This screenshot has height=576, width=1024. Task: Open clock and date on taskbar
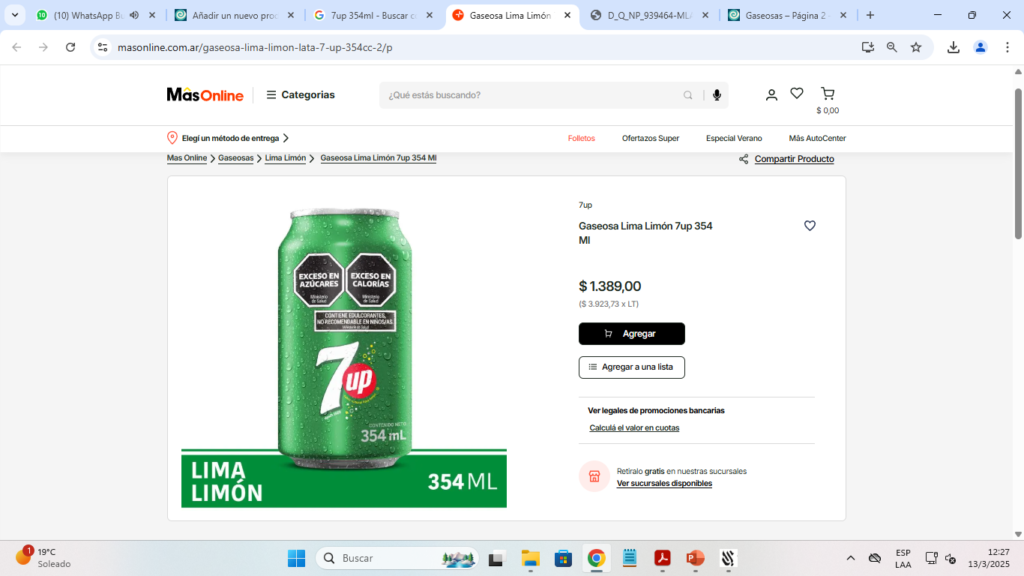(989, 558)
